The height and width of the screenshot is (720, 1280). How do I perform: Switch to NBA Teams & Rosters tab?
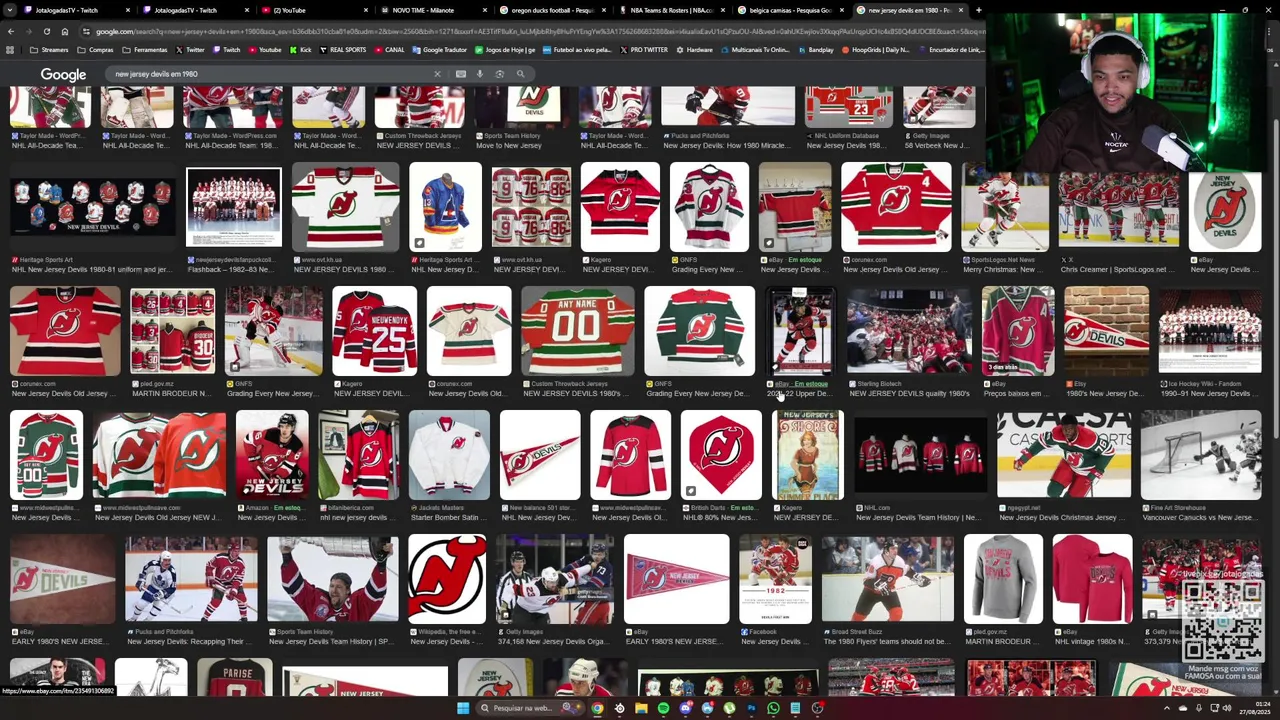tap(674, 10)
